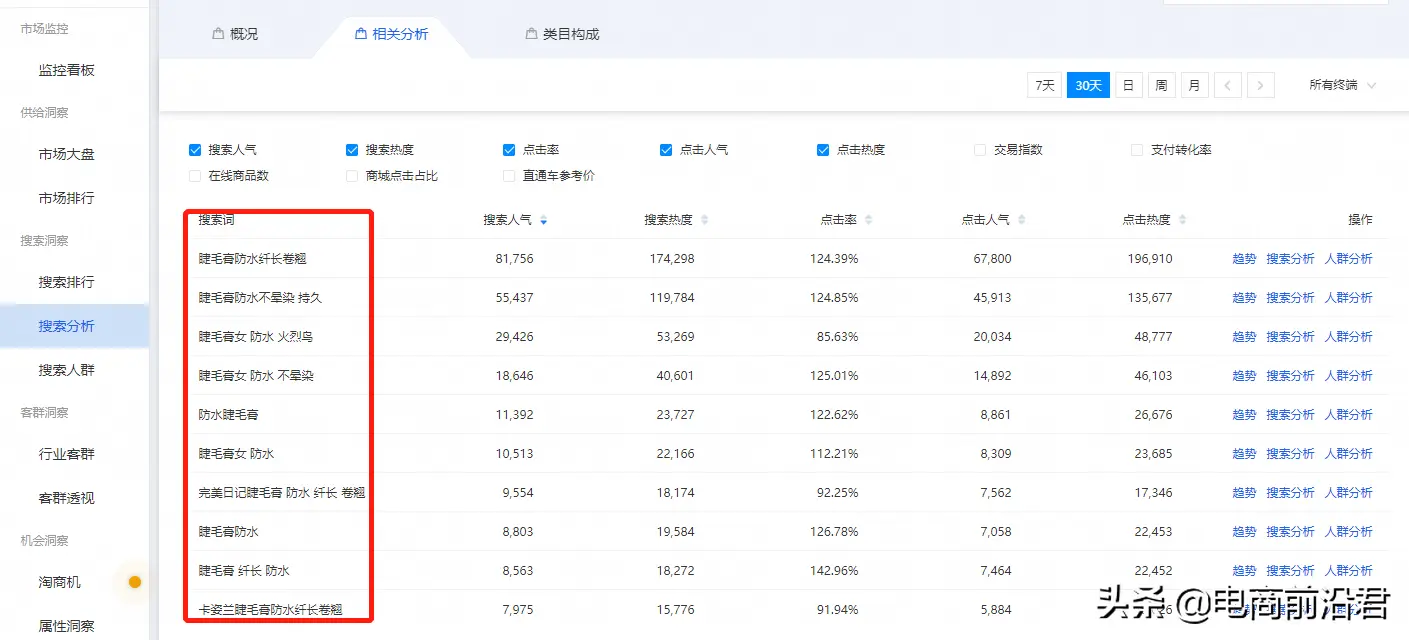Uncheck 点击人气 checkbox
1409x640 pixels.
point(666,150)
